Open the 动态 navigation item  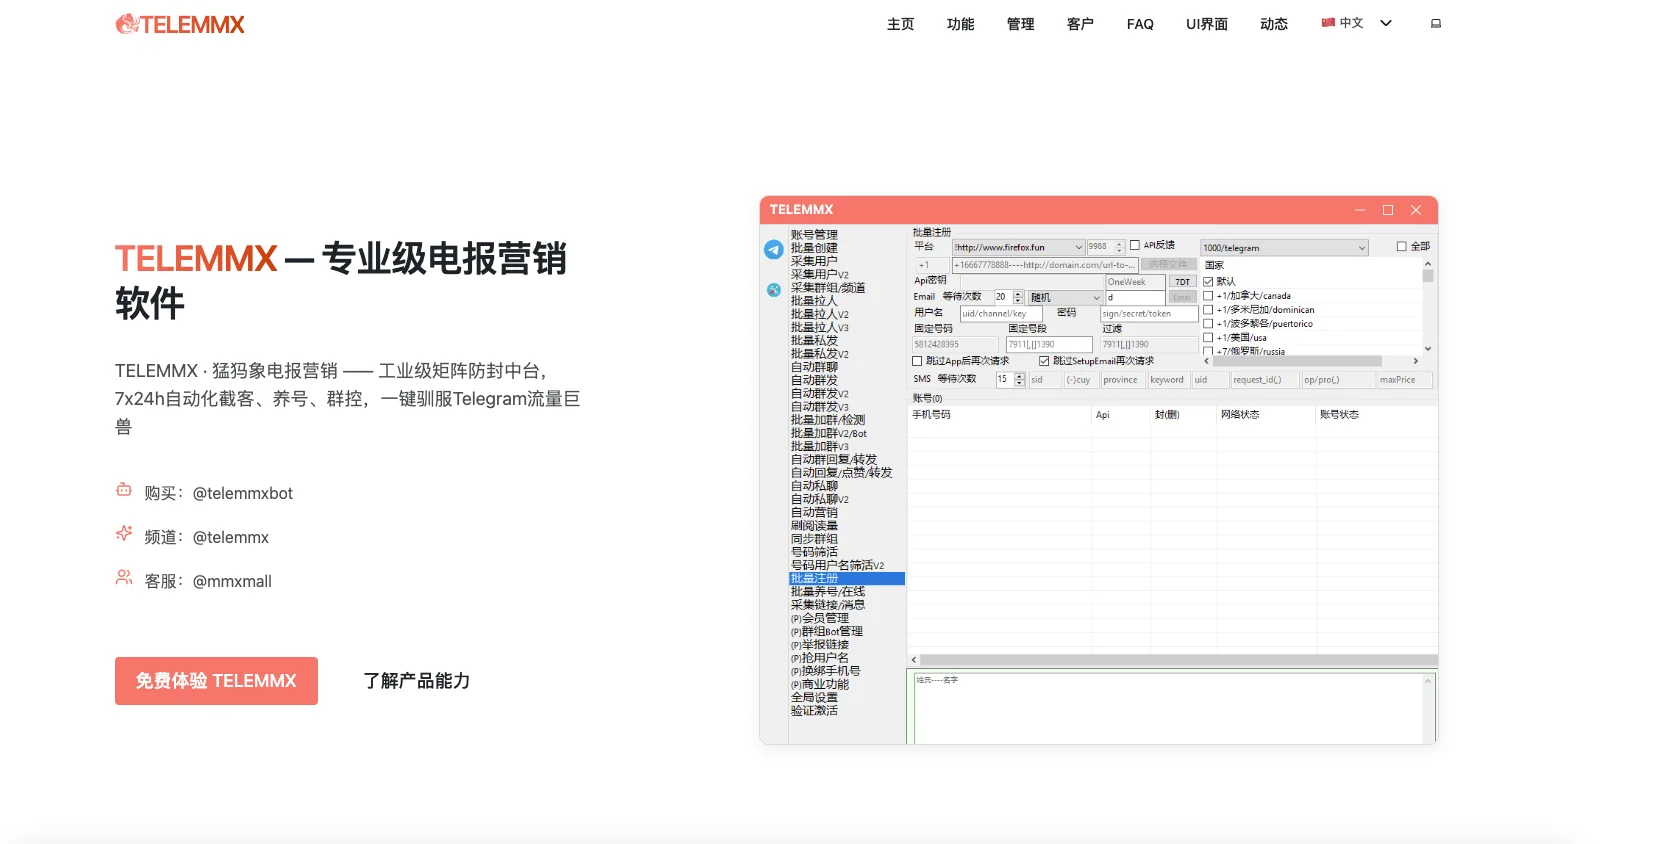click(1274, 24)
